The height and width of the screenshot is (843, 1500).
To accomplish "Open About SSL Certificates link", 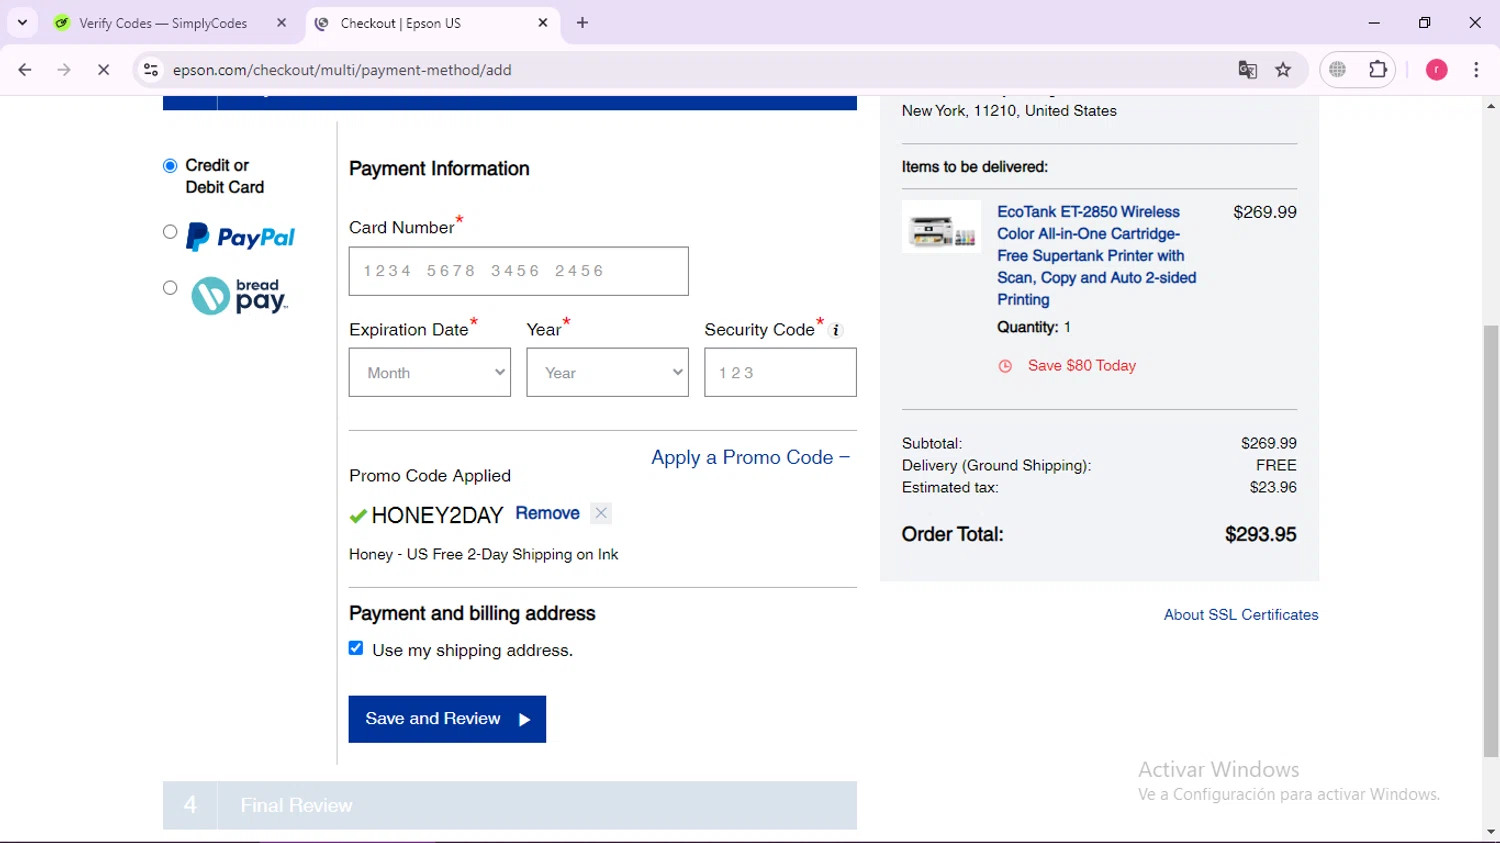I will [1241, 615].
